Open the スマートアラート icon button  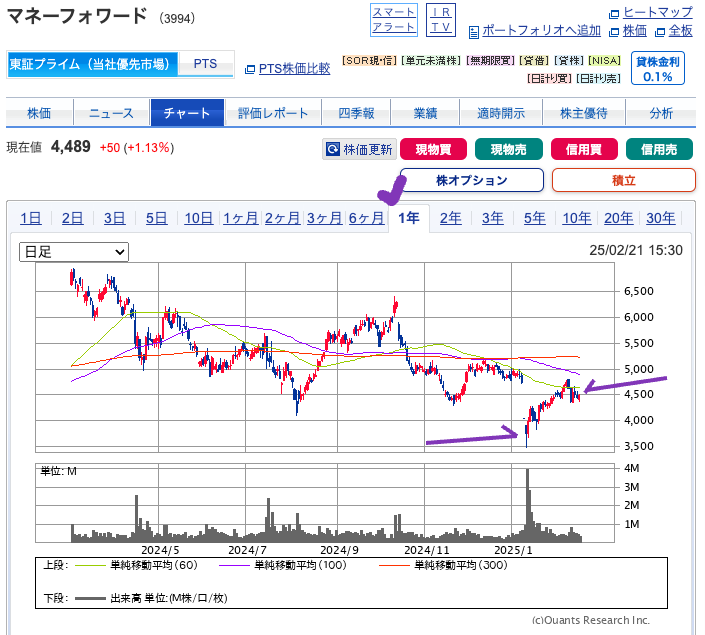[x=394, y=20]
